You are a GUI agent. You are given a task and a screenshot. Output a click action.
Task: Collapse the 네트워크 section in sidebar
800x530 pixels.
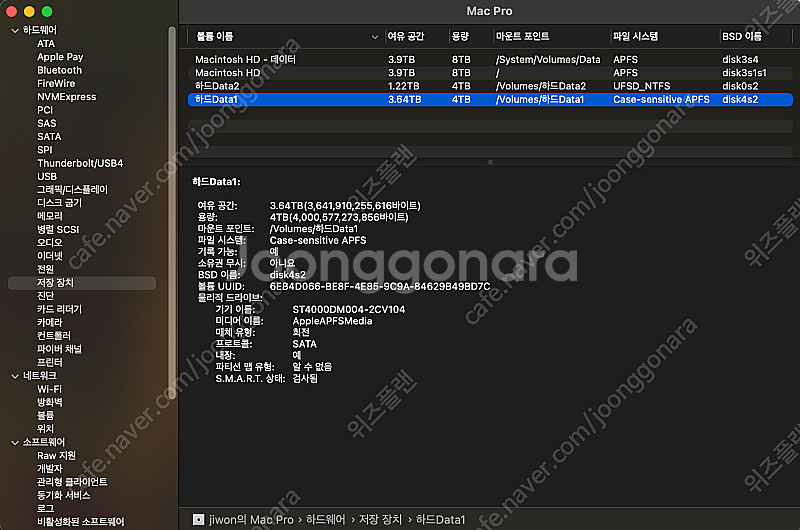point(15,376)
